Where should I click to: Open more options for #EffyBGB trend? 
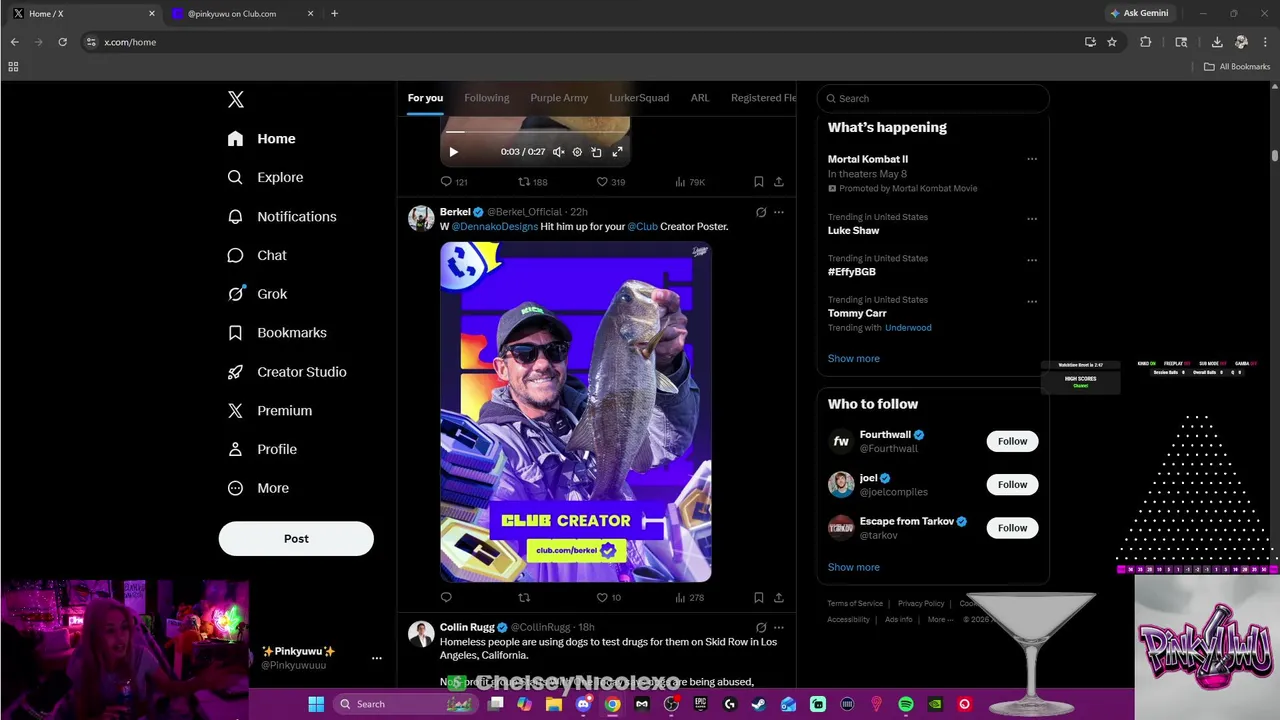pyautogui.click(x=1032, y=260)
